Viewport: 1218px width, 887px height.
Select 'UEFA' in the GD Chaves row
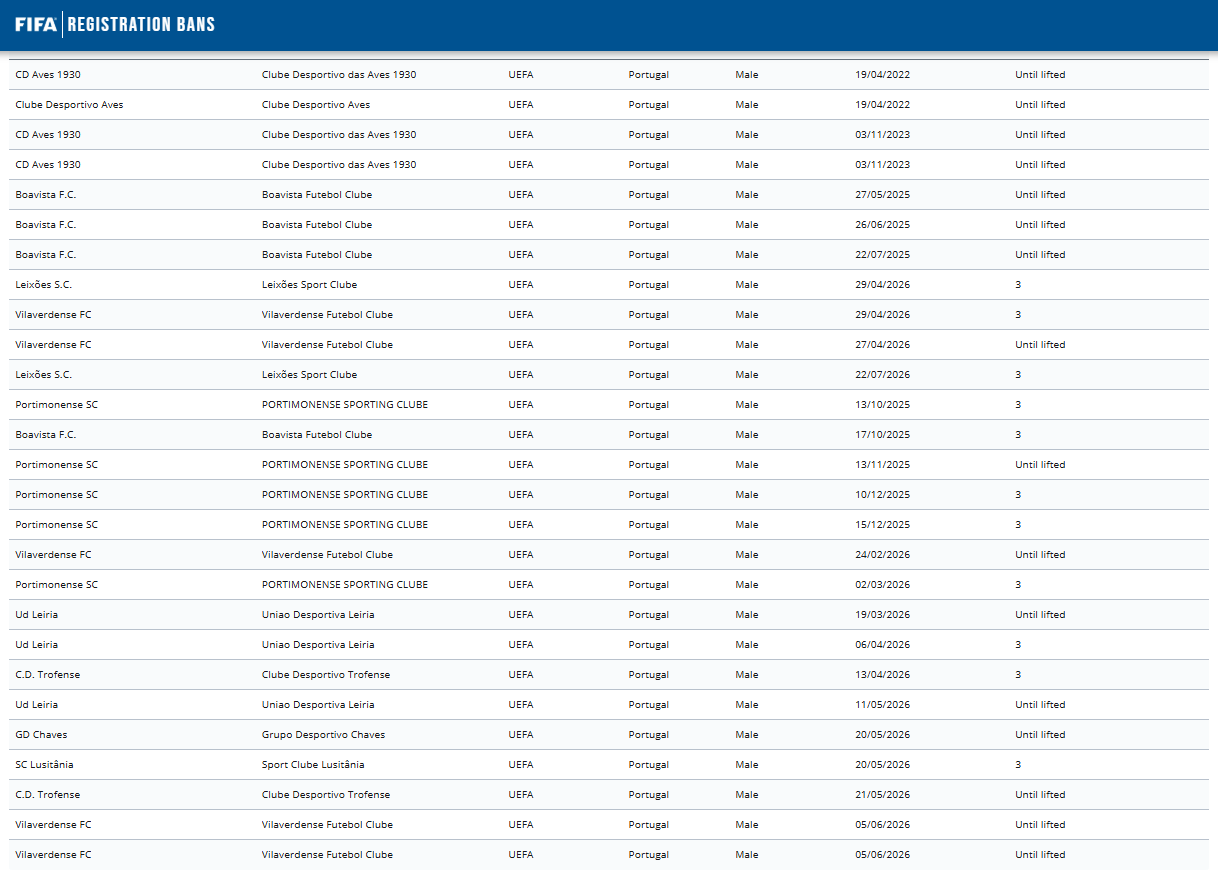coord(521,735)
